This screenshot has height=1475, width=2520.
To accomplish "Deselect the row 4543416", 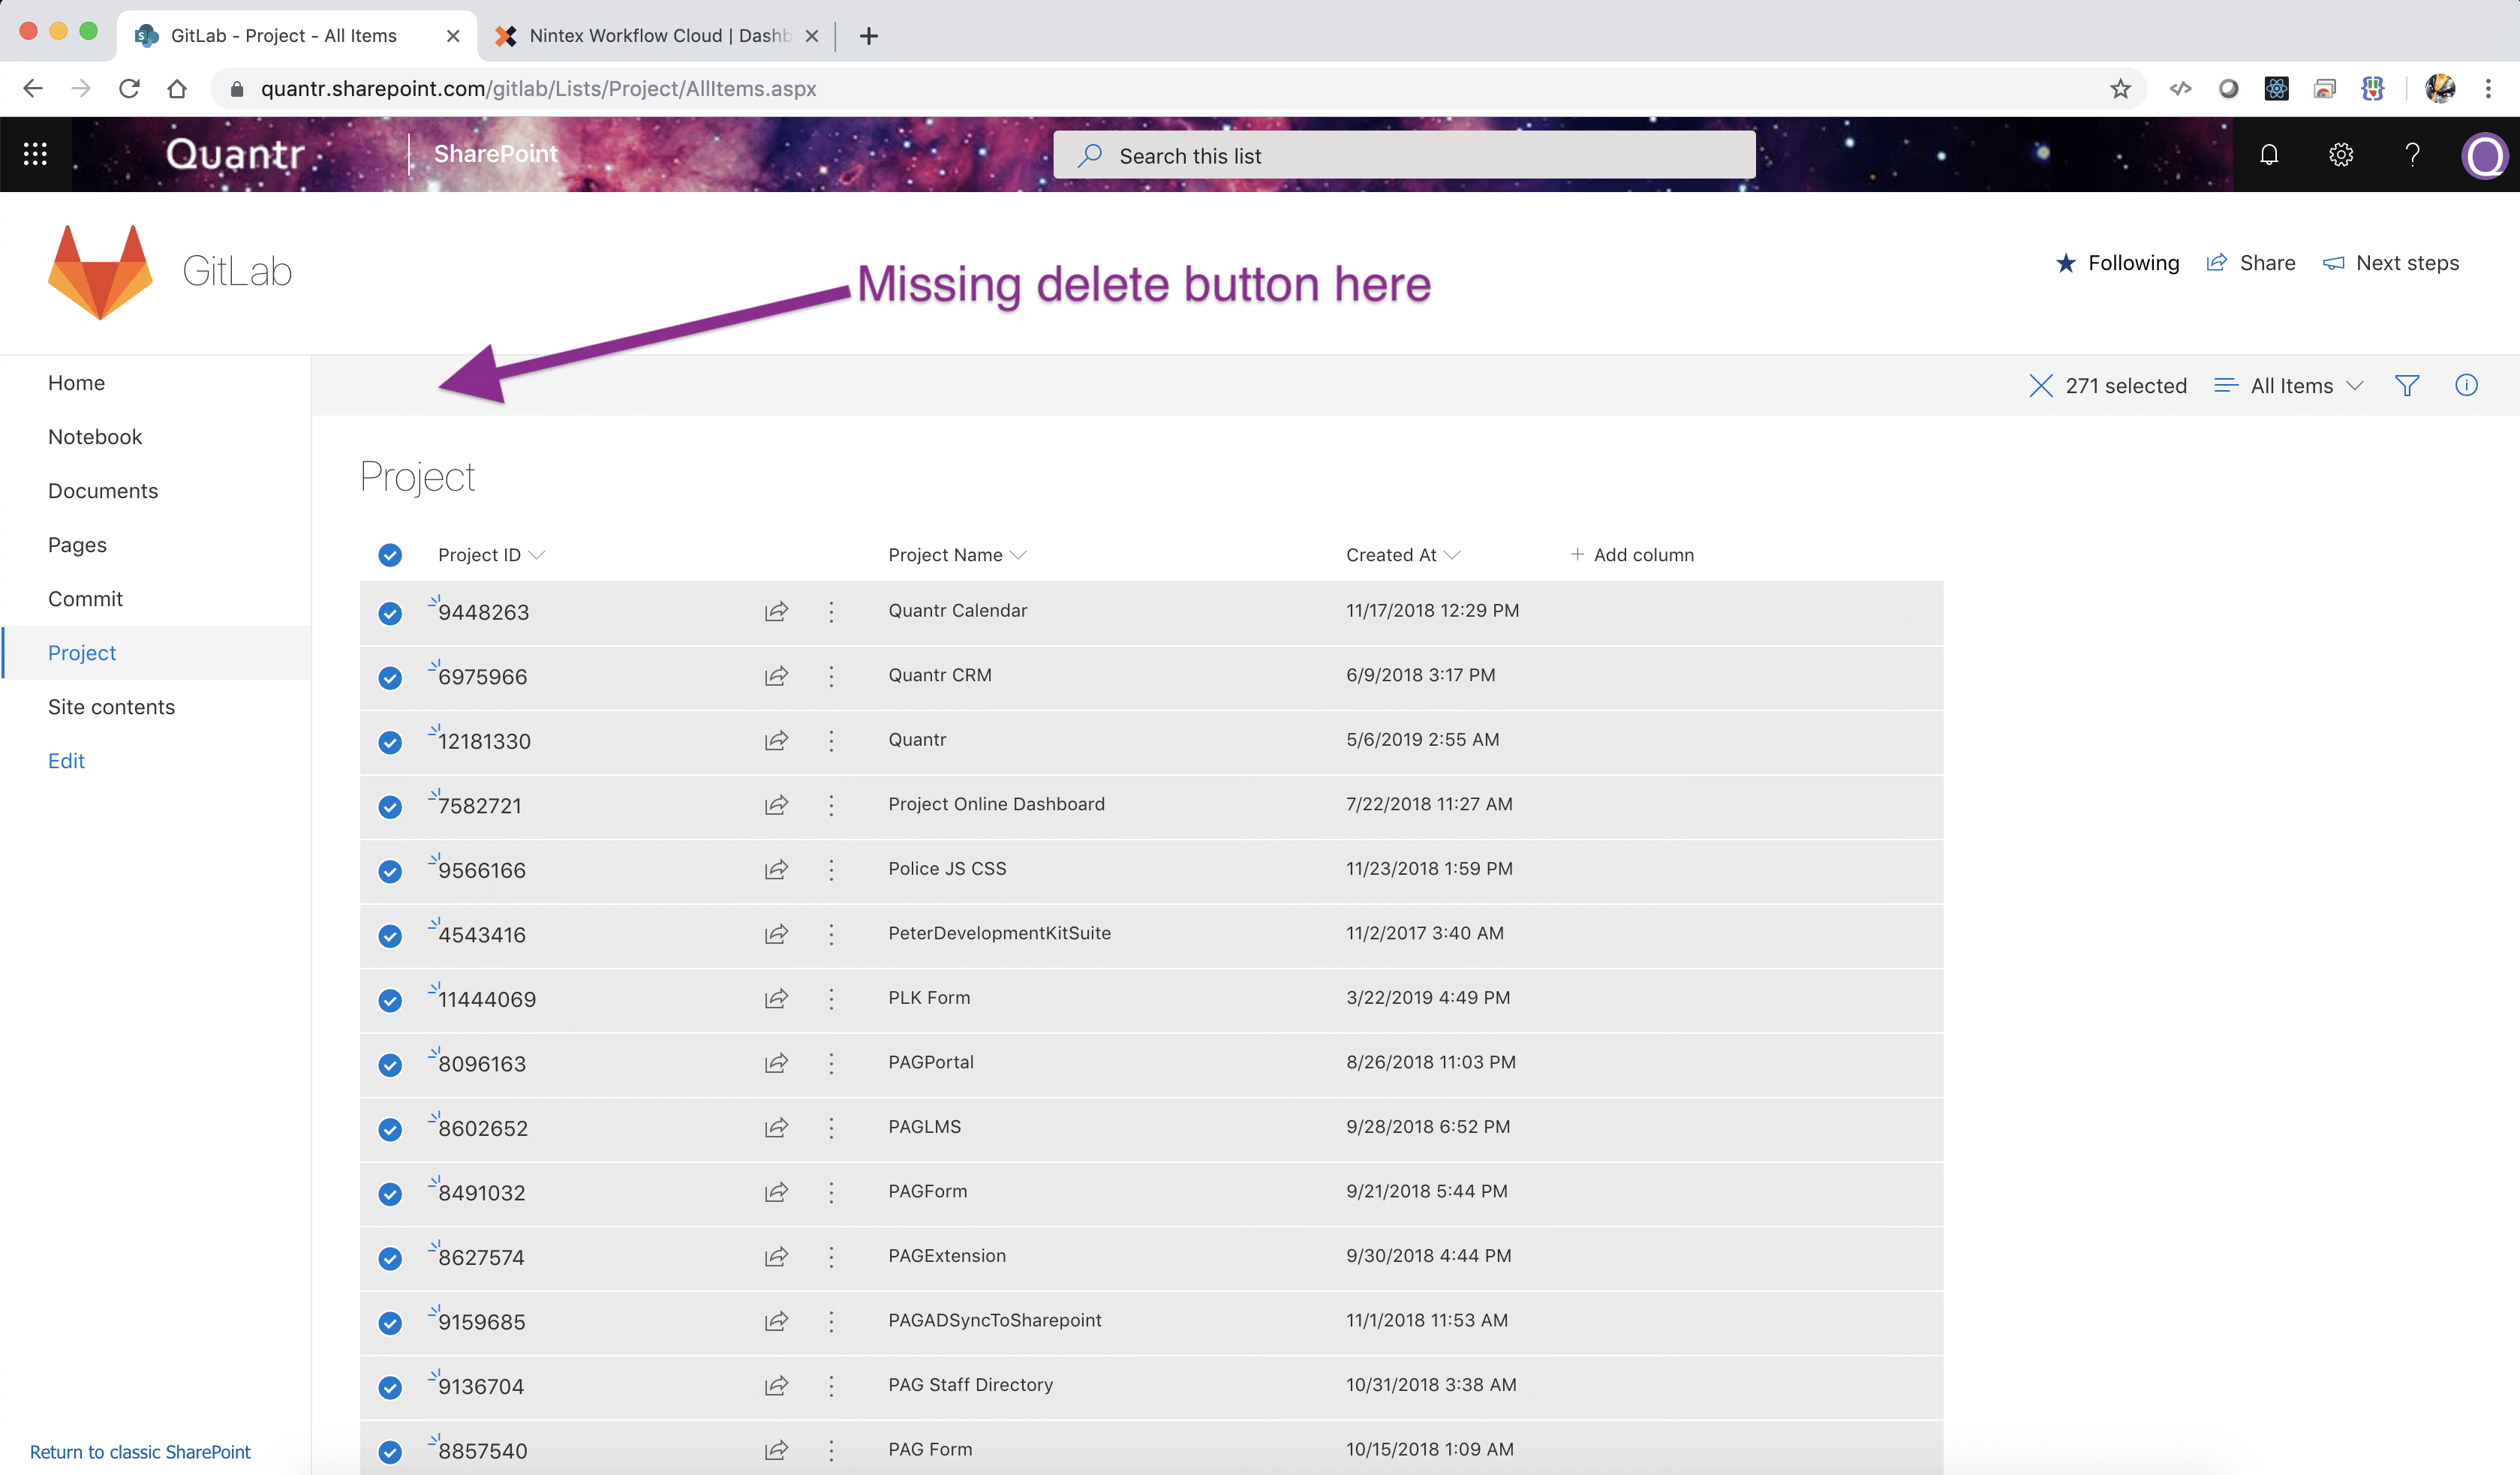I will pos(390,936).
